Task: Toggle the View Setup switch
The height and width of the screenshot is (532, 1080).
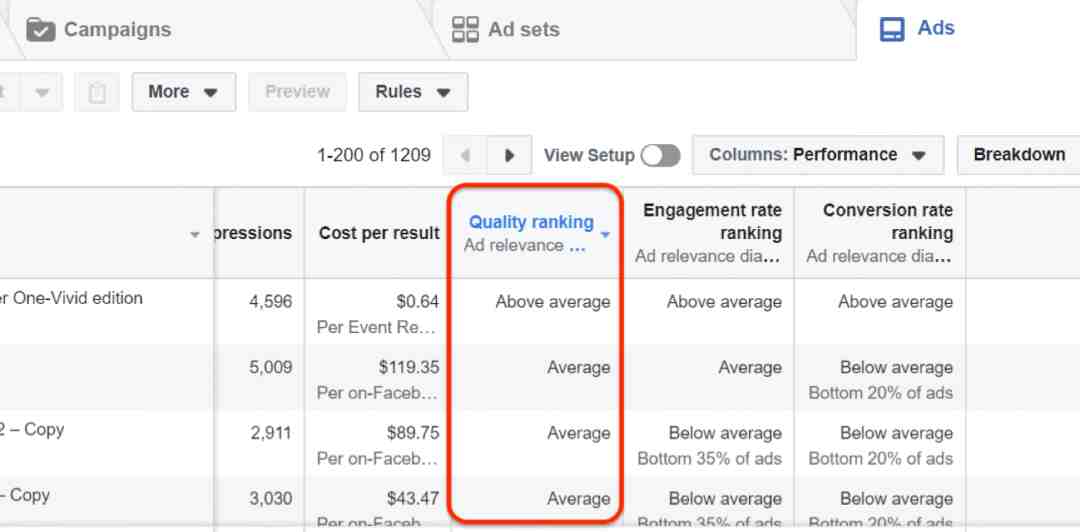Action: [660, 156]
